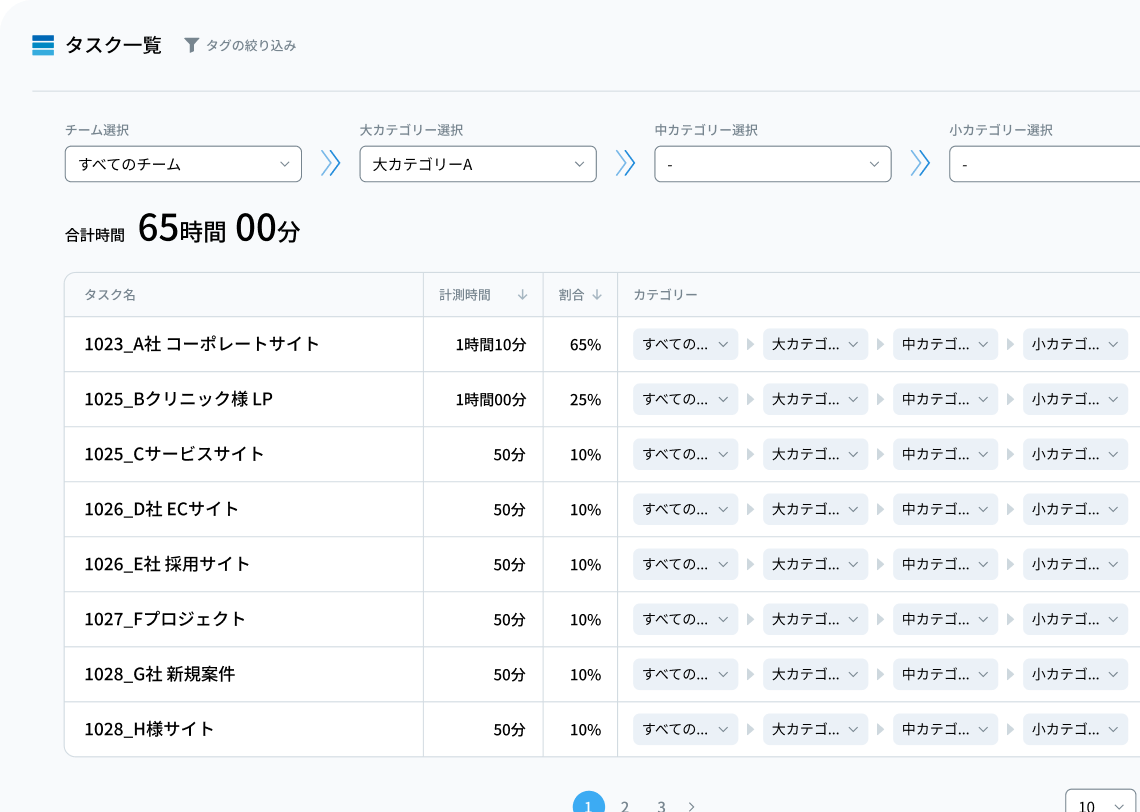Click blue double chevron after すべてのチーム selector
Image resolution: width=1140 pixels, height=812 pixels.
[x=331, y=163]
